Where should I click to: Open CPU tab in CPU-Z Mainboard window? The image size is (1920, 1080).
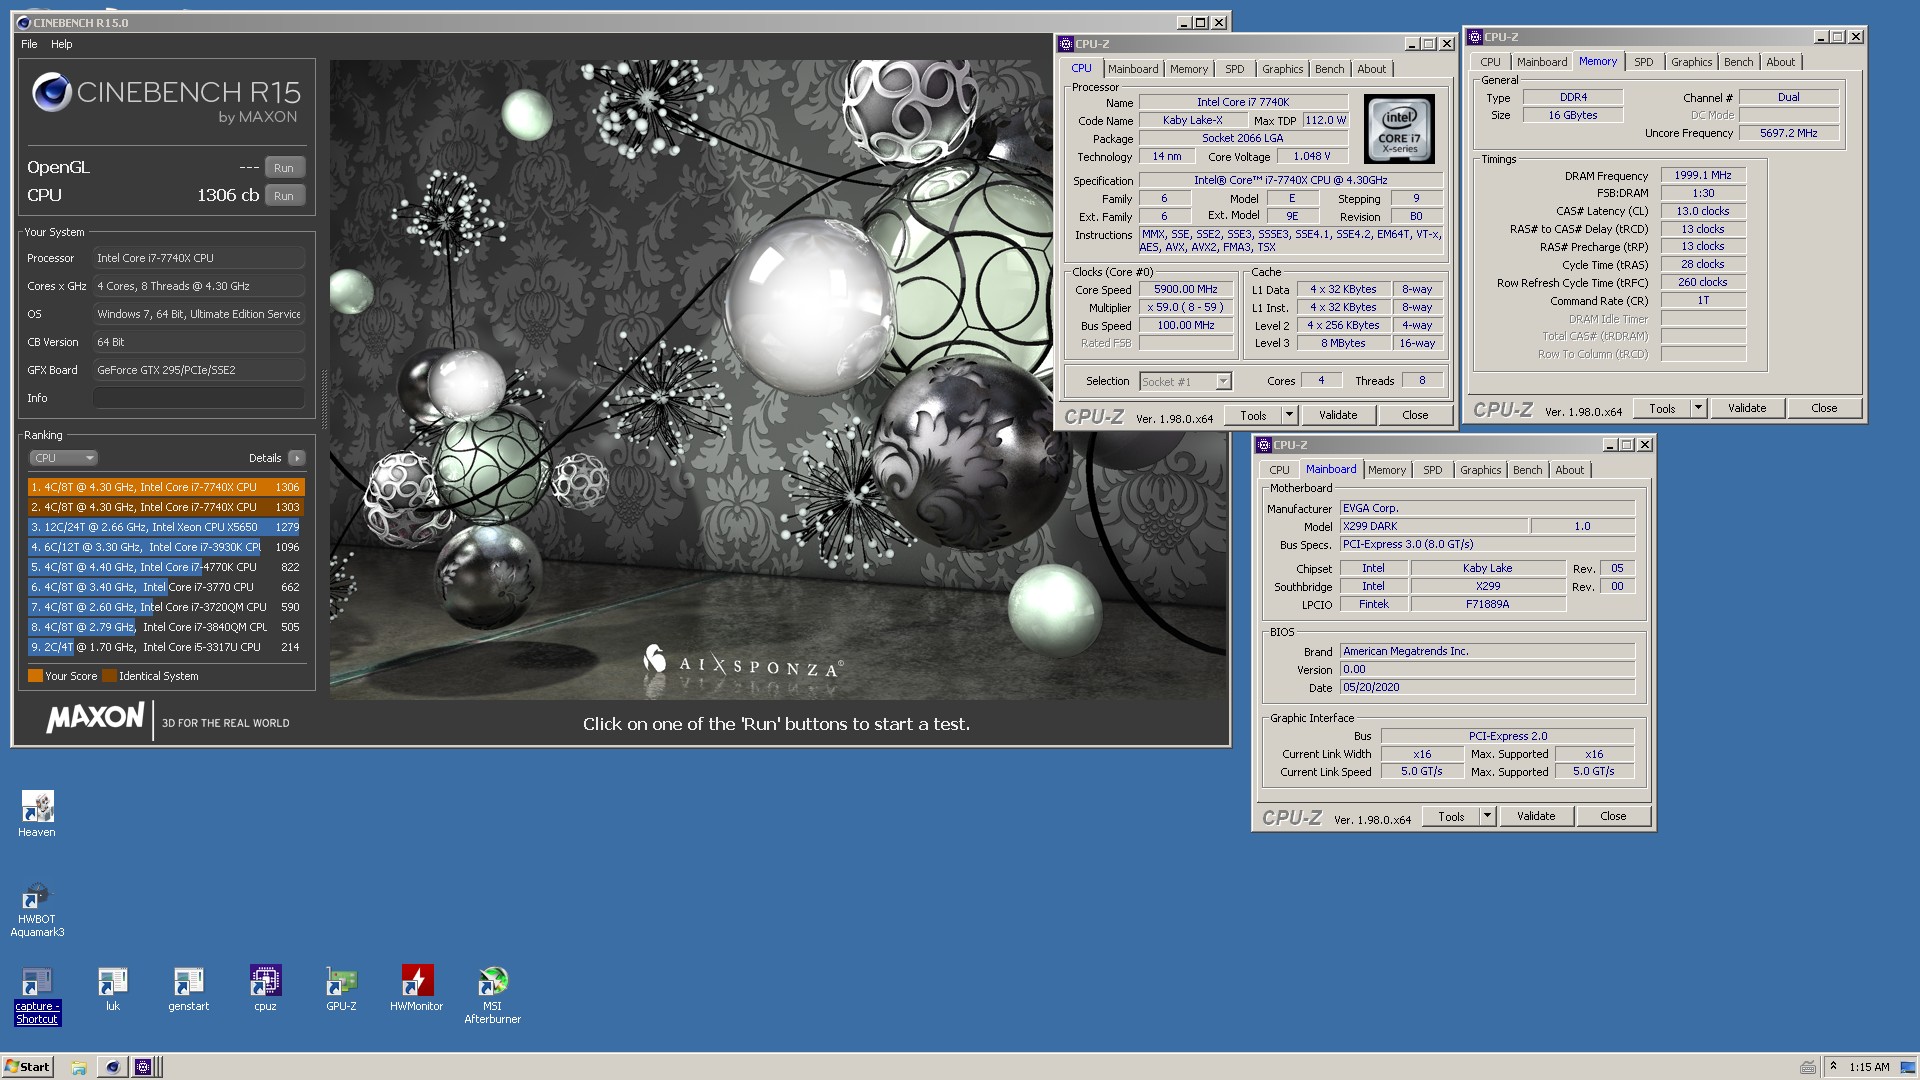pyautogui.click(x=1279, y=470)
